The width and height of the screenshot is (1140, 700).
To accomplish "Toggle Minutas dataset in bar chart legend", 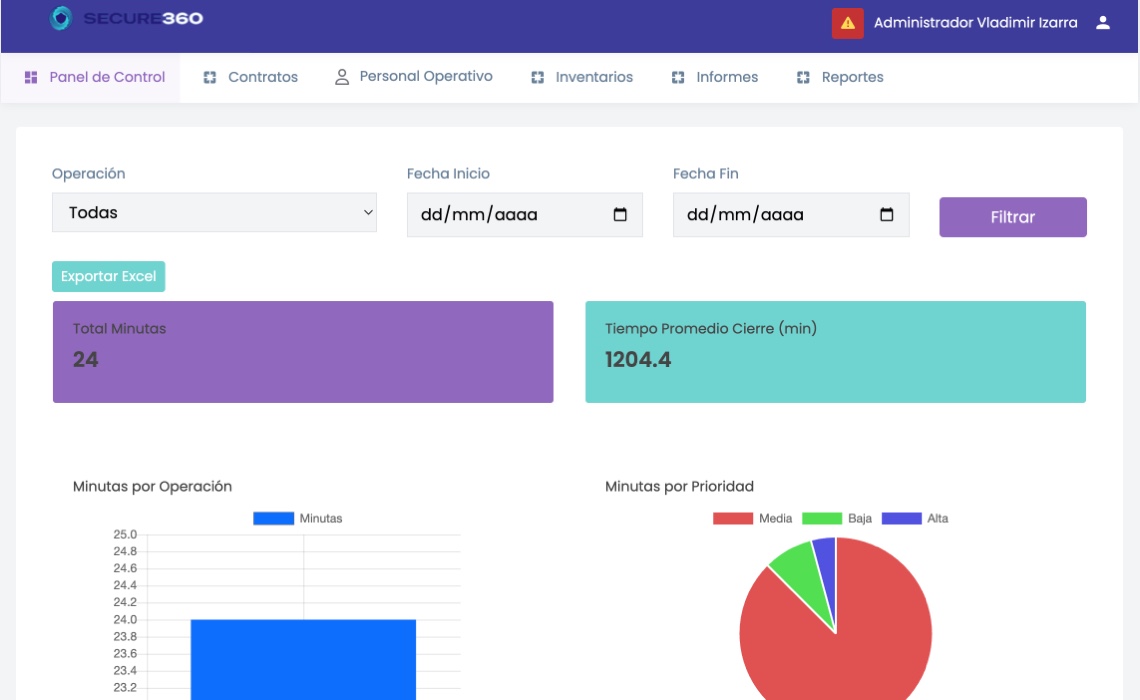I will [297, 518].
